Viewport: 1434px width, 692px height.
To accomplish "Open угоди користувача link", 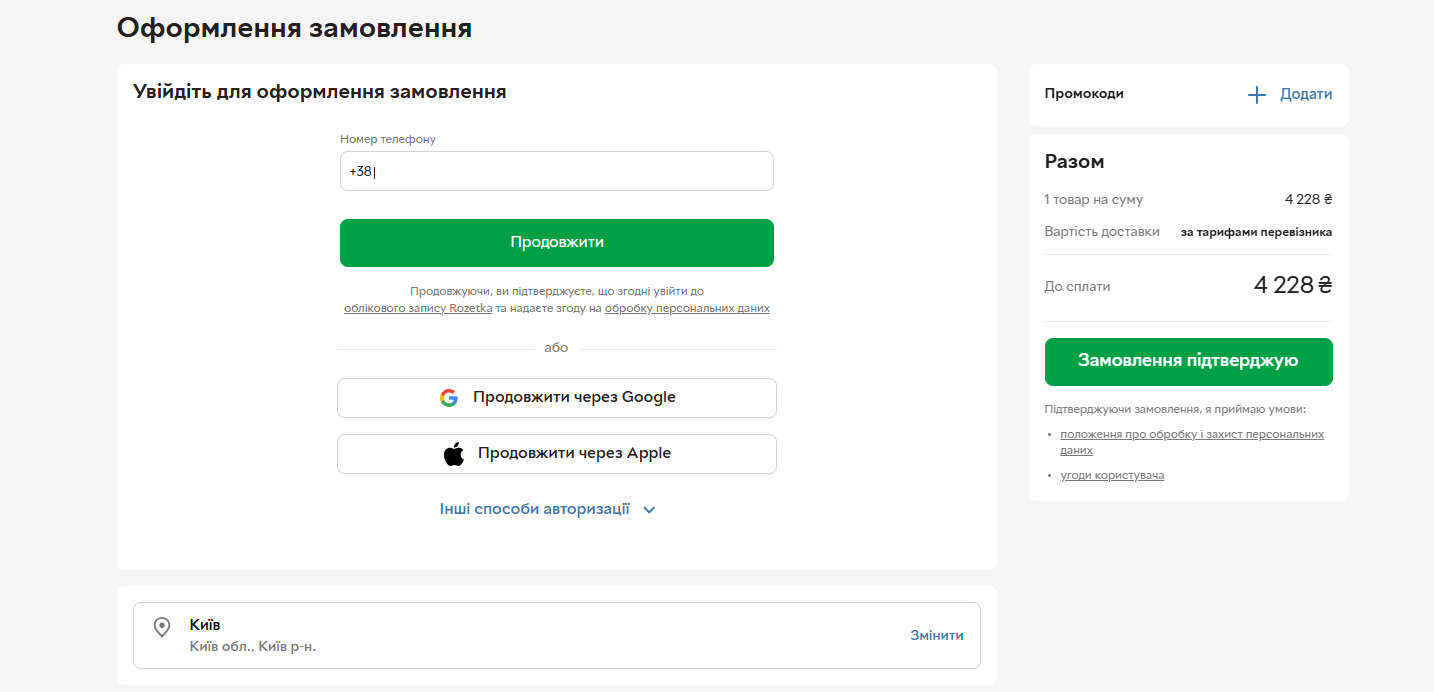I will click(1112, 475).
